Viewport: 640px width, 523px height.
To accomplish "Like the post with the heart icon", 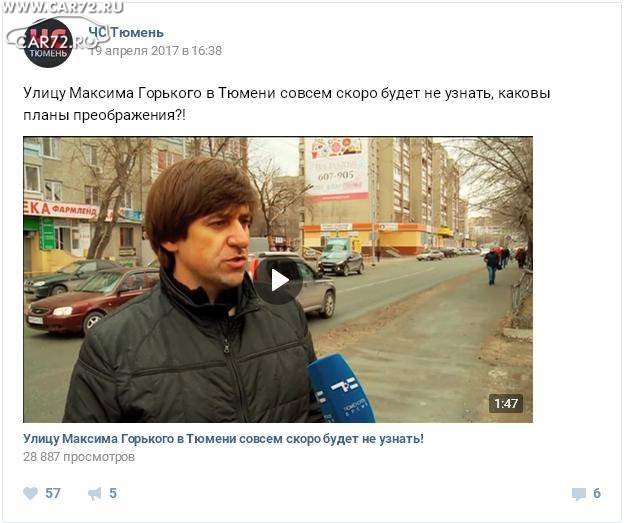I will (31, 493).
